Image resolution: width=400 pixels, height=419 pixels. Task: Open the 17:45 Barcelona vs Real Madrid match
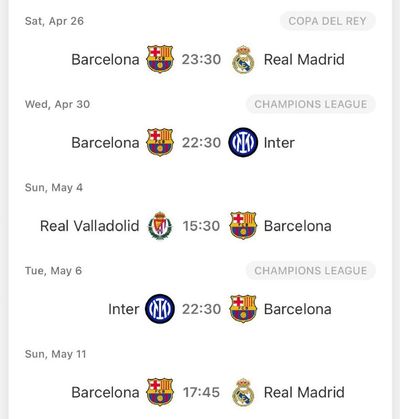[x=201, y=392]
